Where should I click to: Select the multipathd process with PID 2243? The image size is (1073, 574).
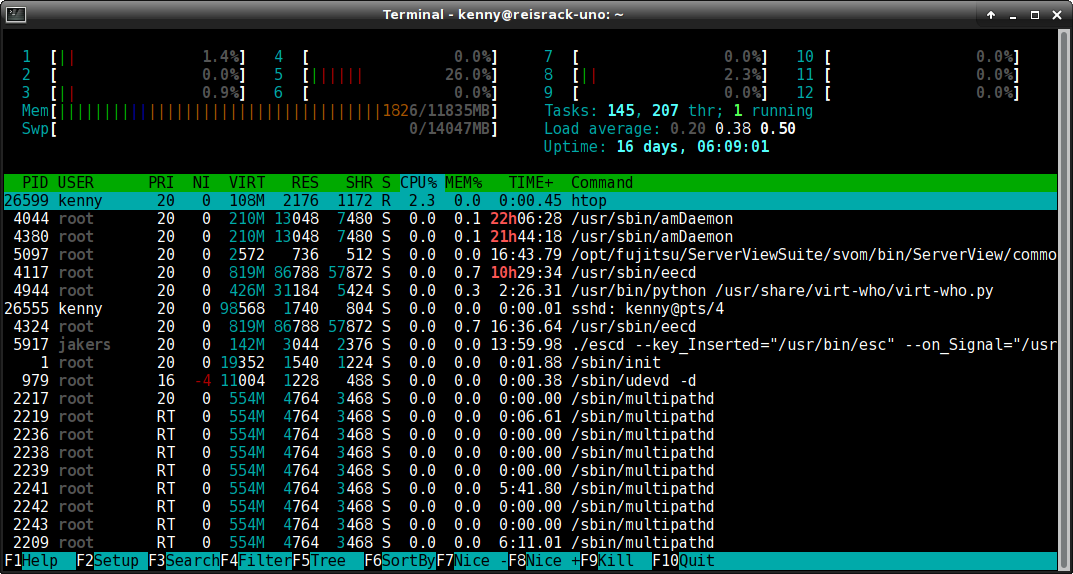click(530, 524)
